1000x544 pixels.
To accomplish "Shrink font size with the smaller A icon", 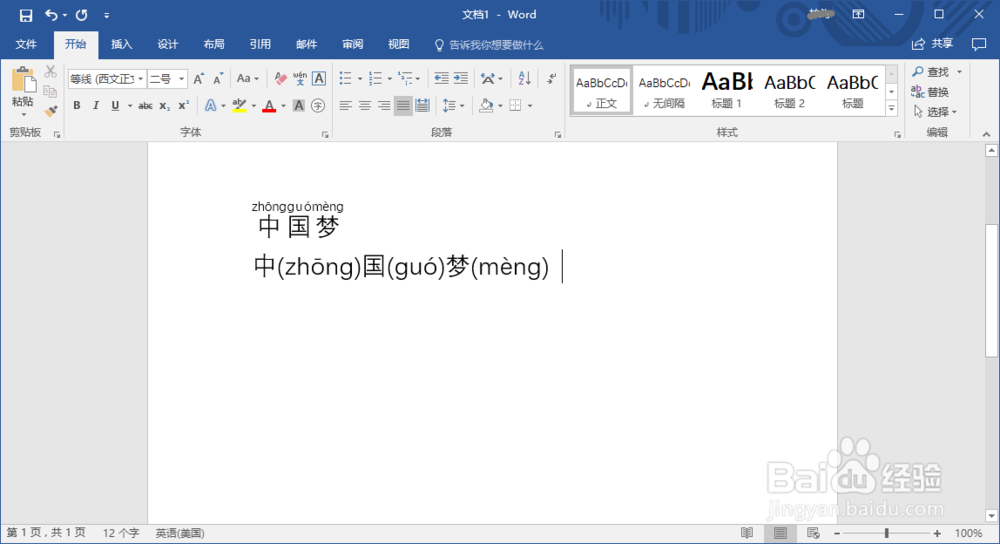I will pyautogui.click(x=218, y=78).
